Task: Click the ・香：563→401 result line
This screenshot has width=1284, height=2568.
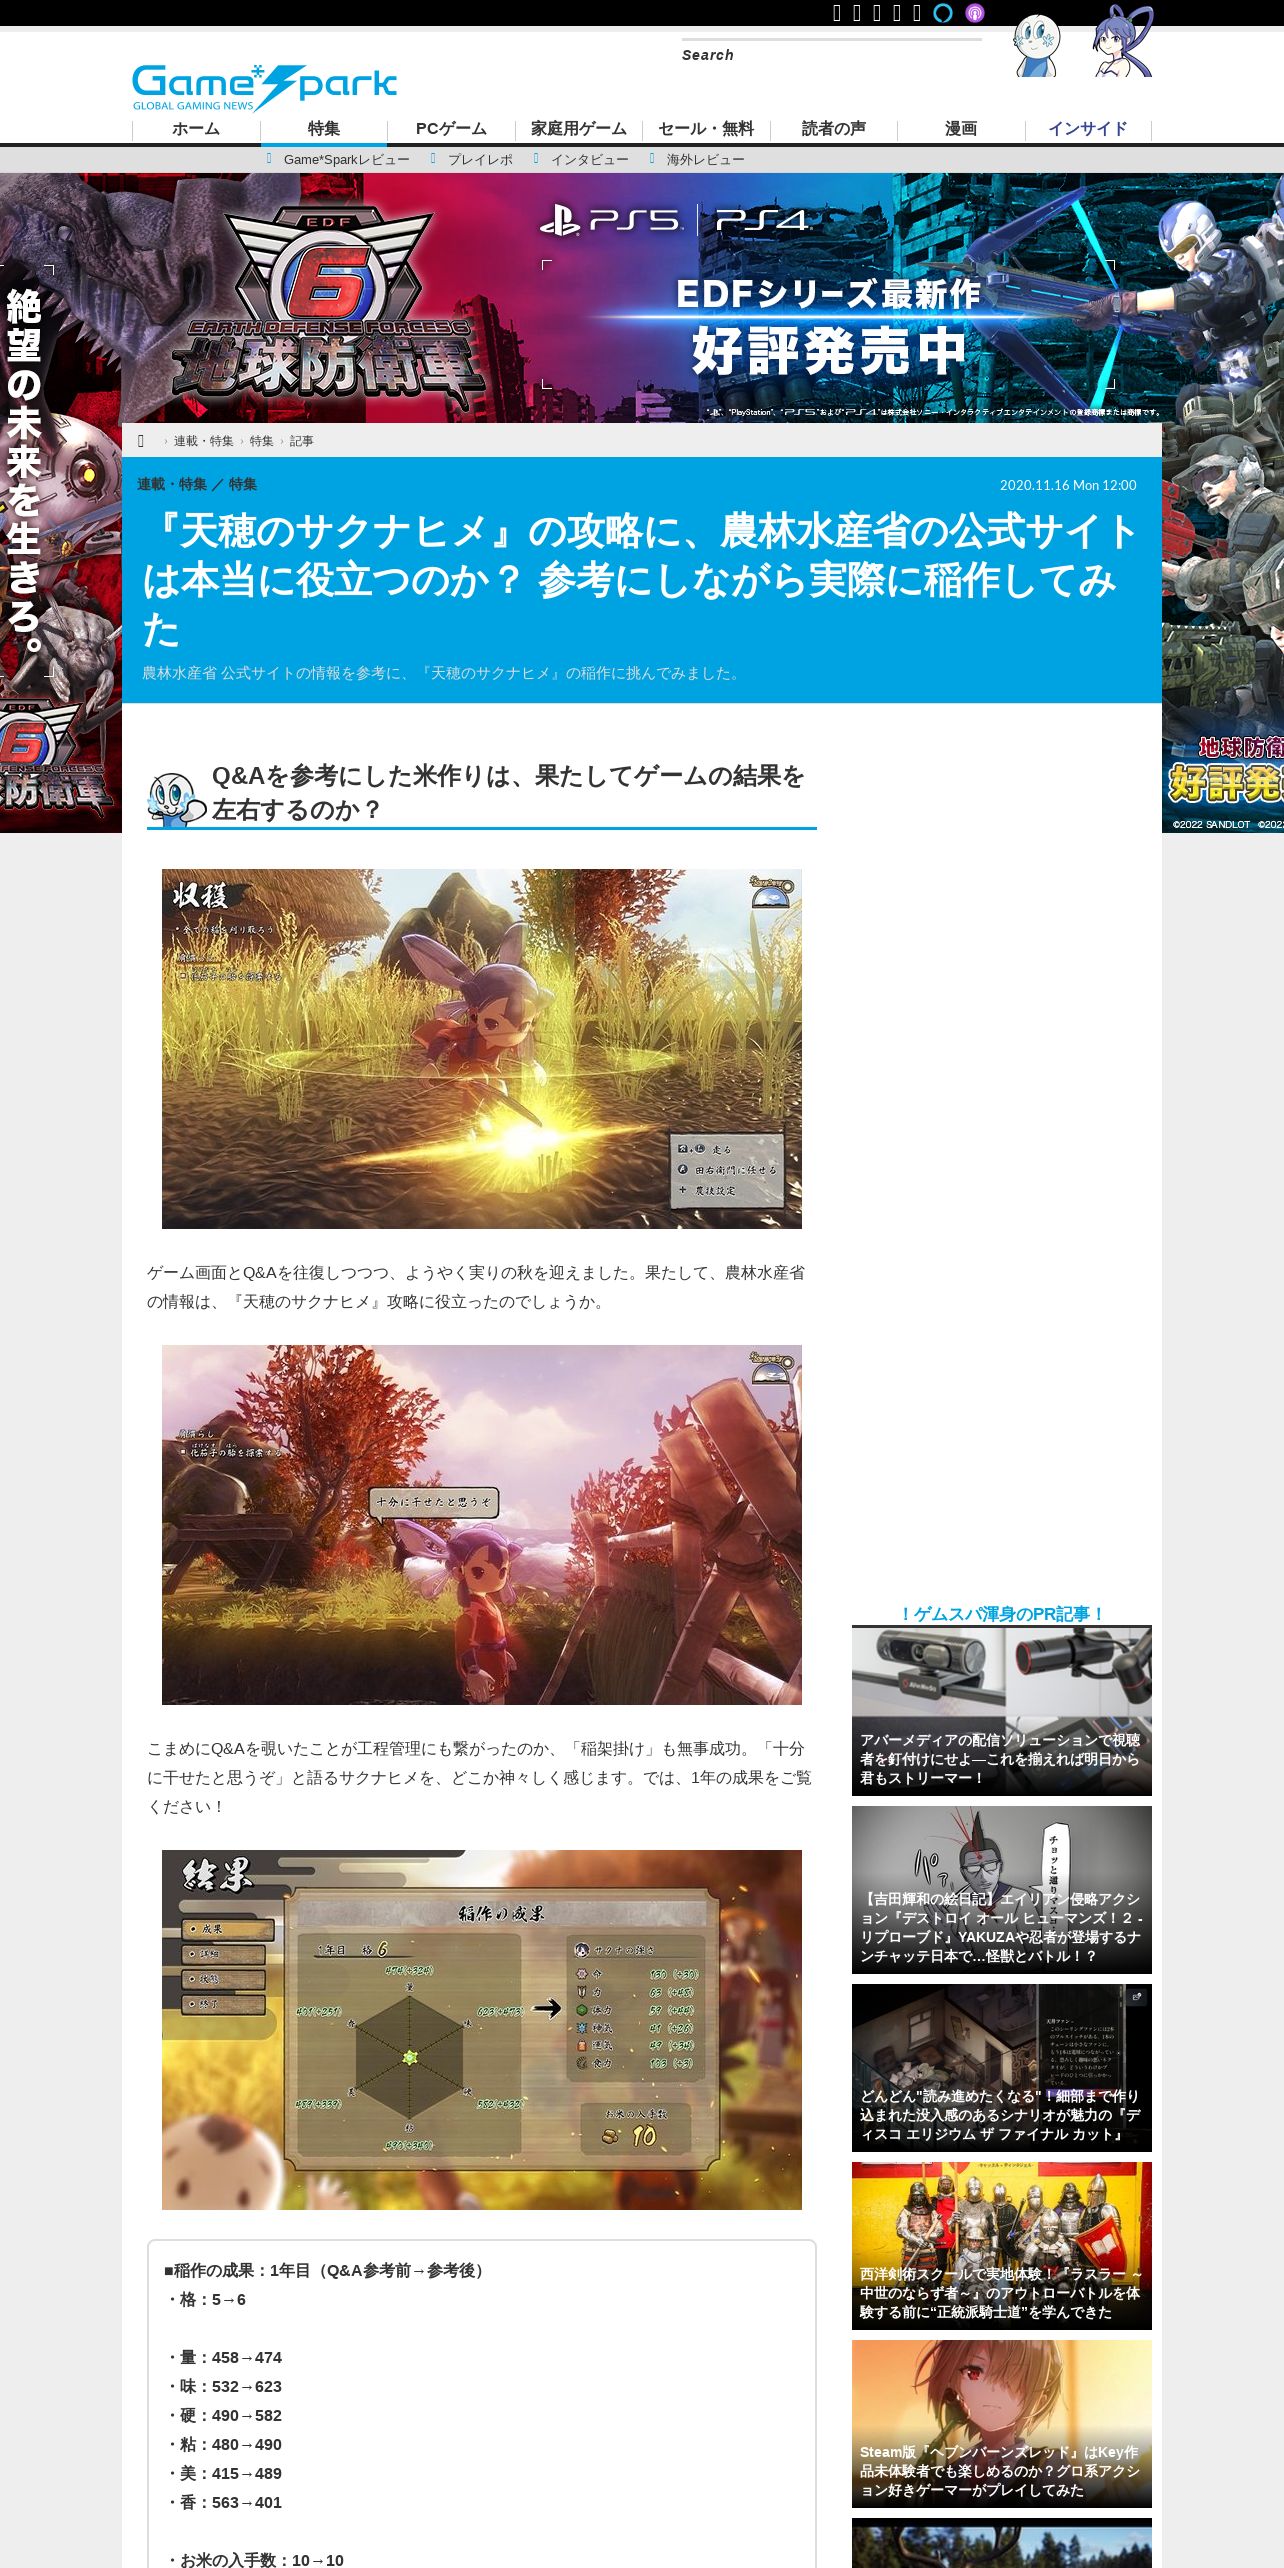Action: coord(224,2502)
